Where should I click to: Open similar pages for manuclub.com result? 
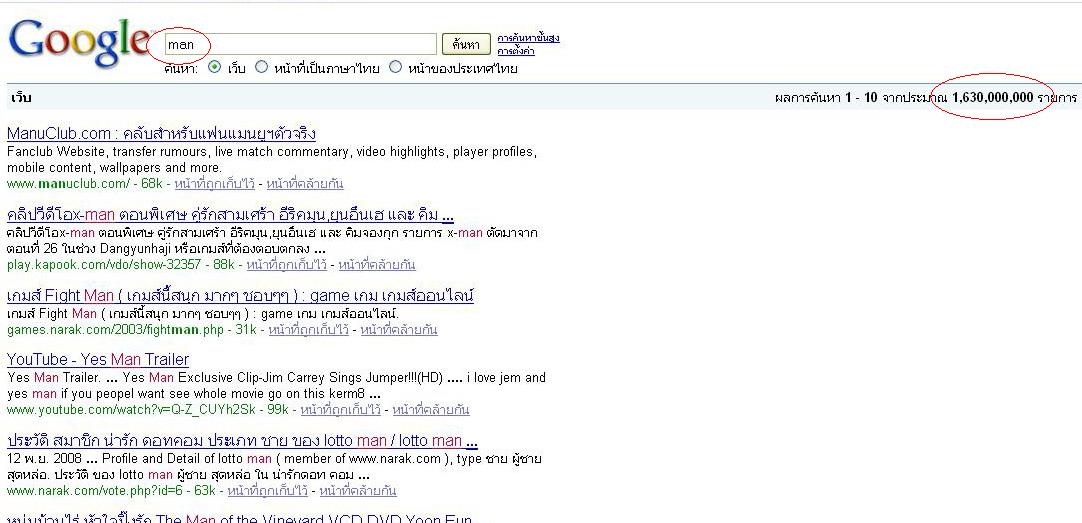pos(304,184)
